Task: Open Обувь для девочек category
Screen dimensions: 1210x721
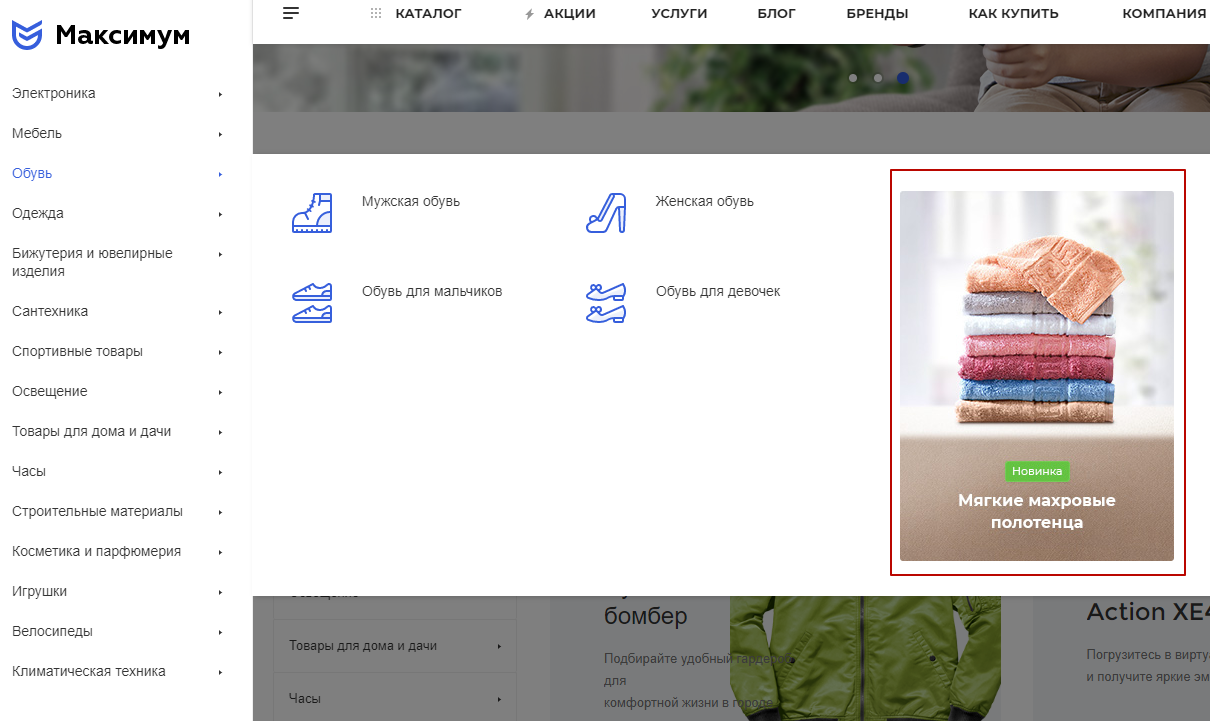Action: click(718, 291)
